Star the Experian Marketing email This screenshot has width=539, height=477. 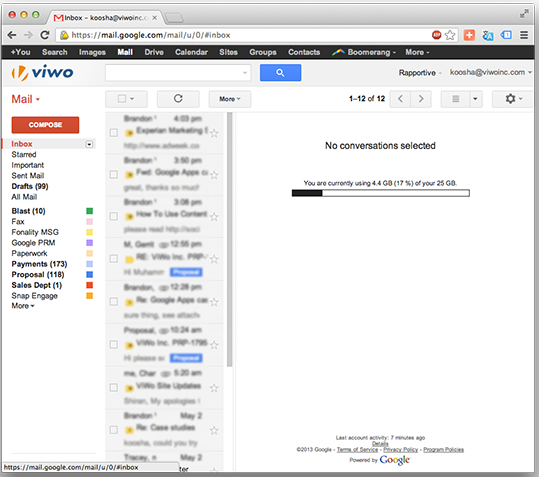(214, 133)
